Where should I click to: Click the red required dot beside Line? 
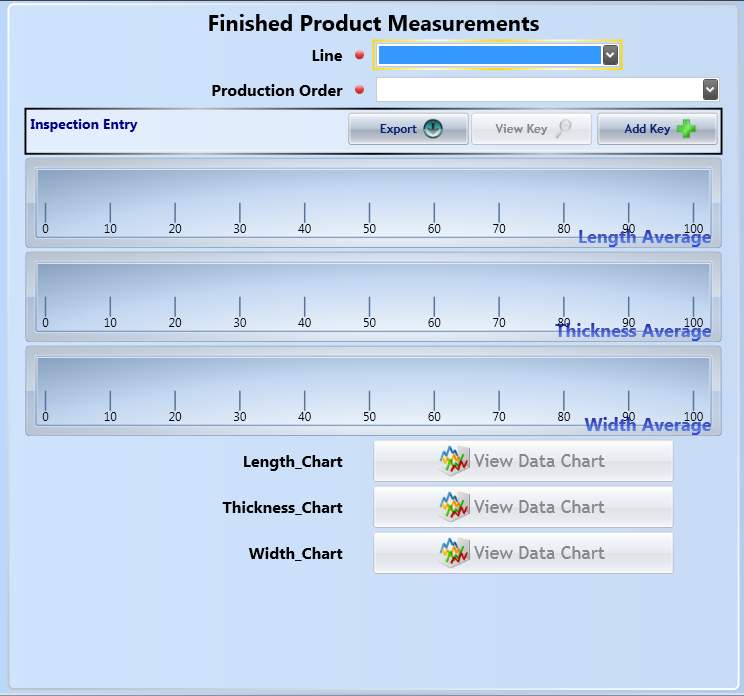coord(360,56)
